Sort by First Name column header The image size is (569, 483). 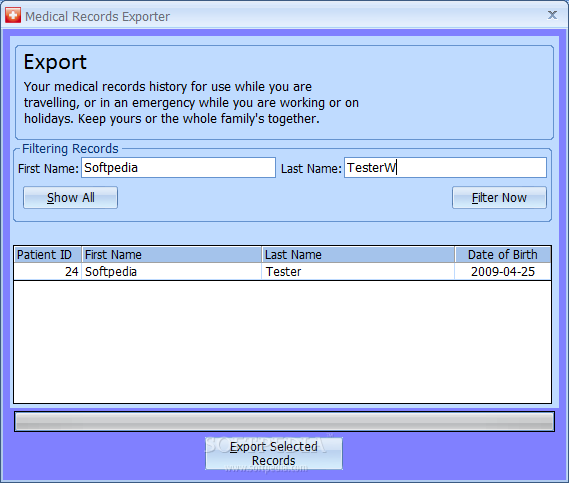tap(172, 254)
